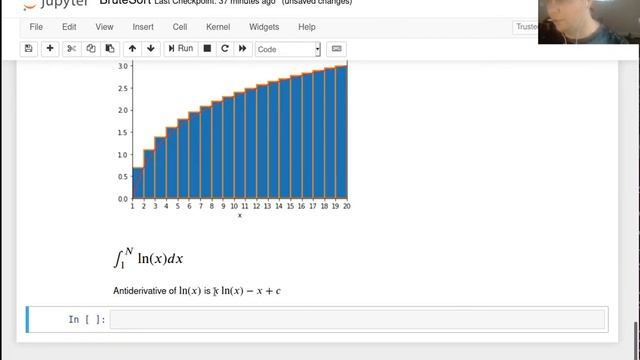Insert a cell below with plus icon

click(x=50, y=49)
